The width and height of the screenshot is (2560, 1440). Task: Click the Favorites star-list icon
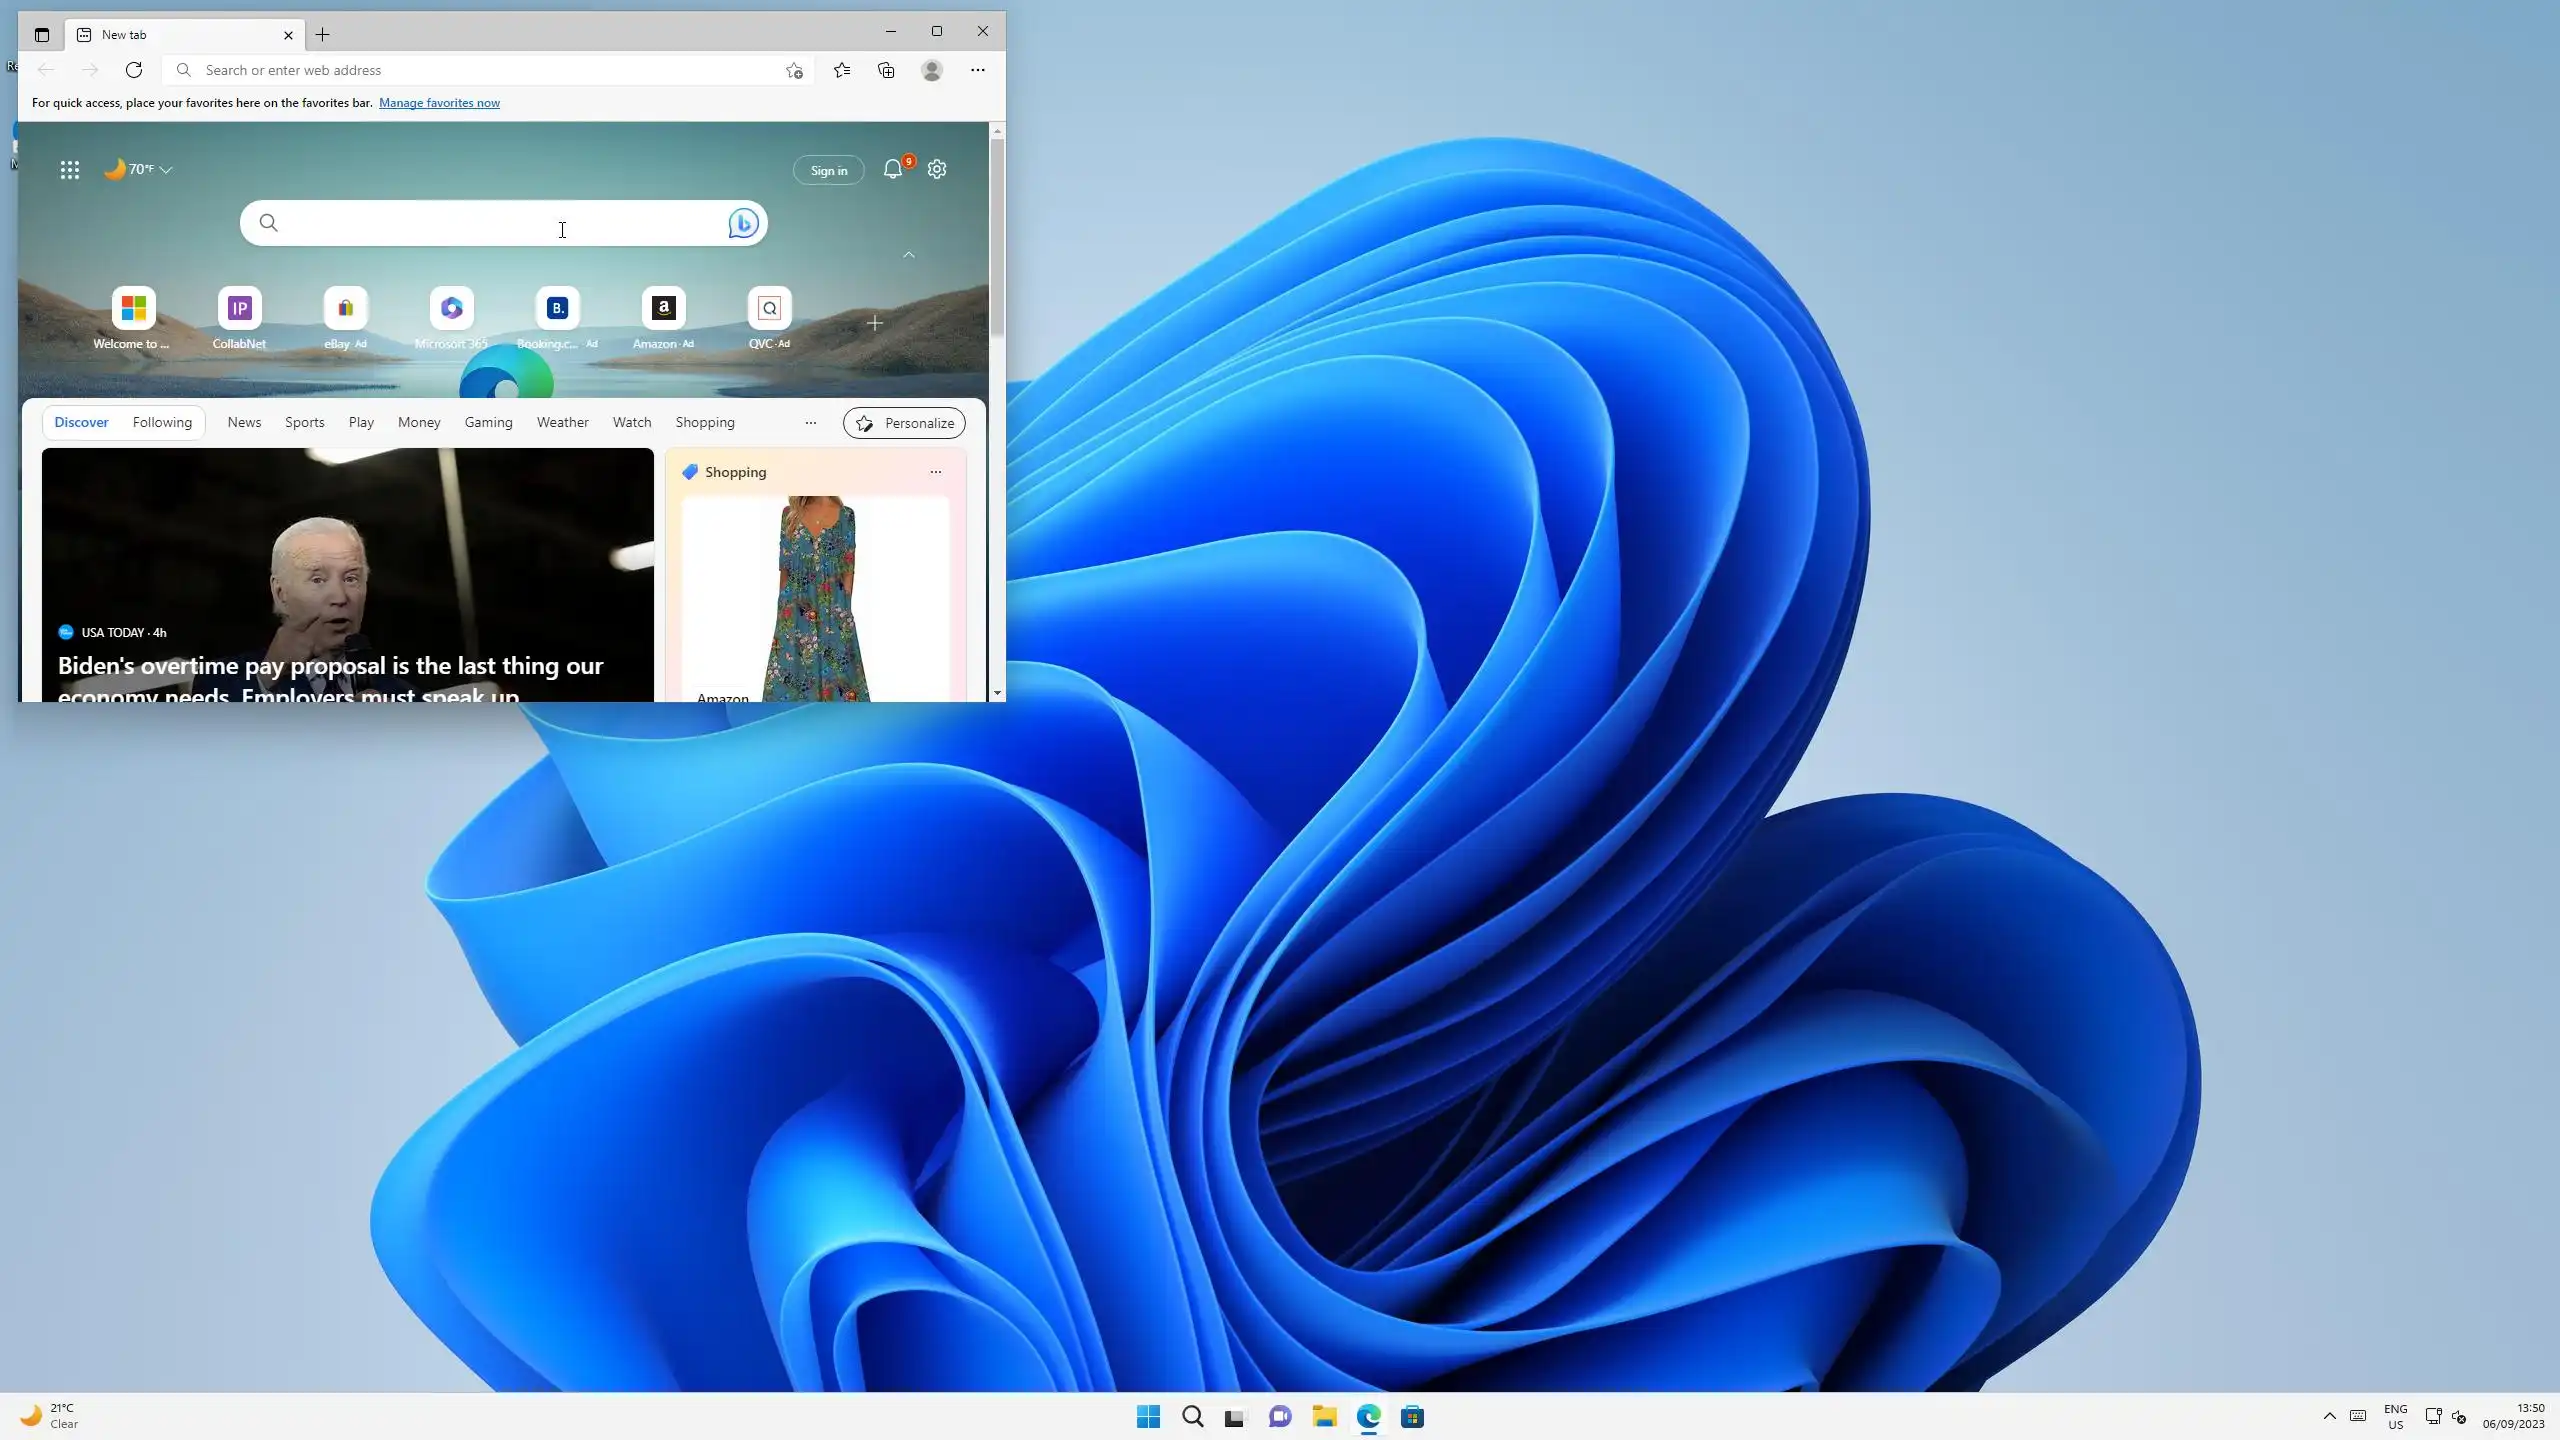[841, 70]
